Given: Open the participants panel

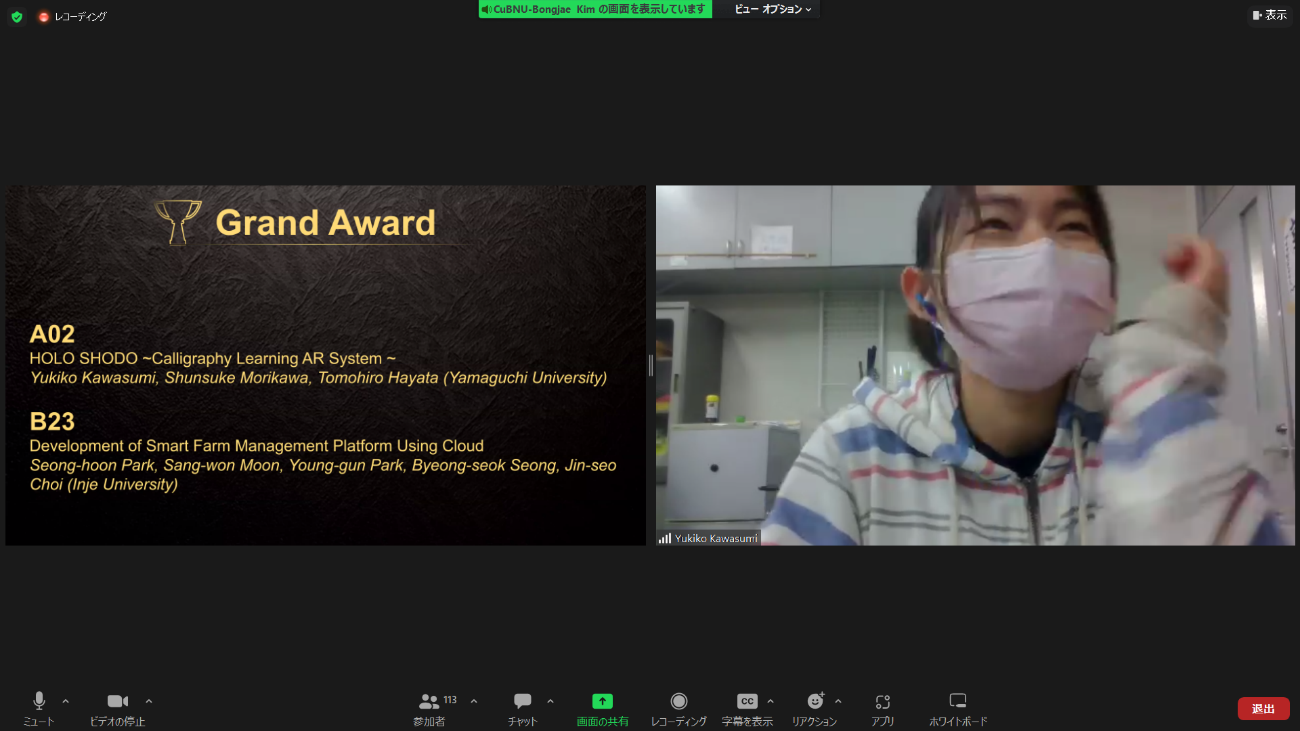Looking at the screenshot, I should point(429,702).
